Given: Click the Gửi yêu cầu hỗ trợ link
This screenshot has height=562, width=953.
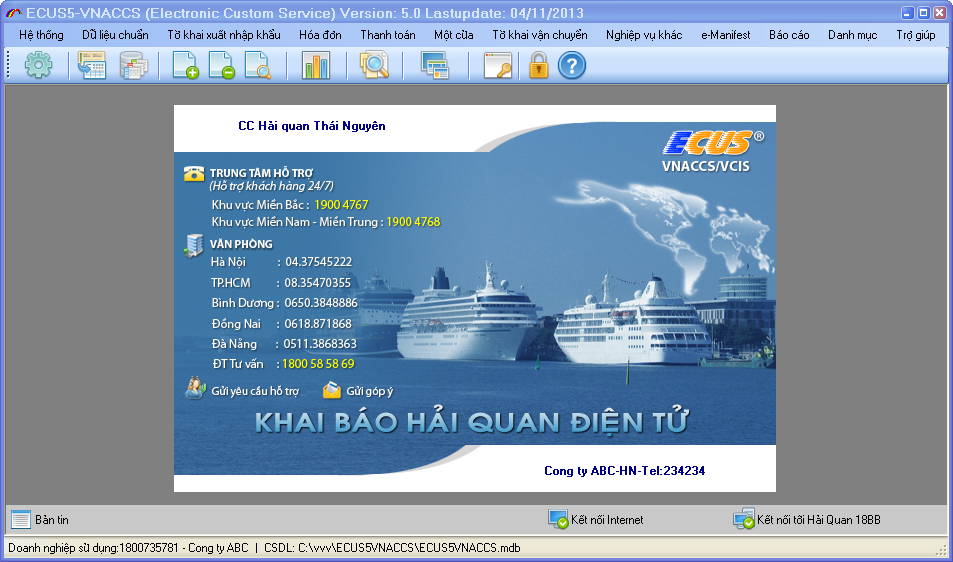Looking at the screenshot, I should tap(254, 391).
